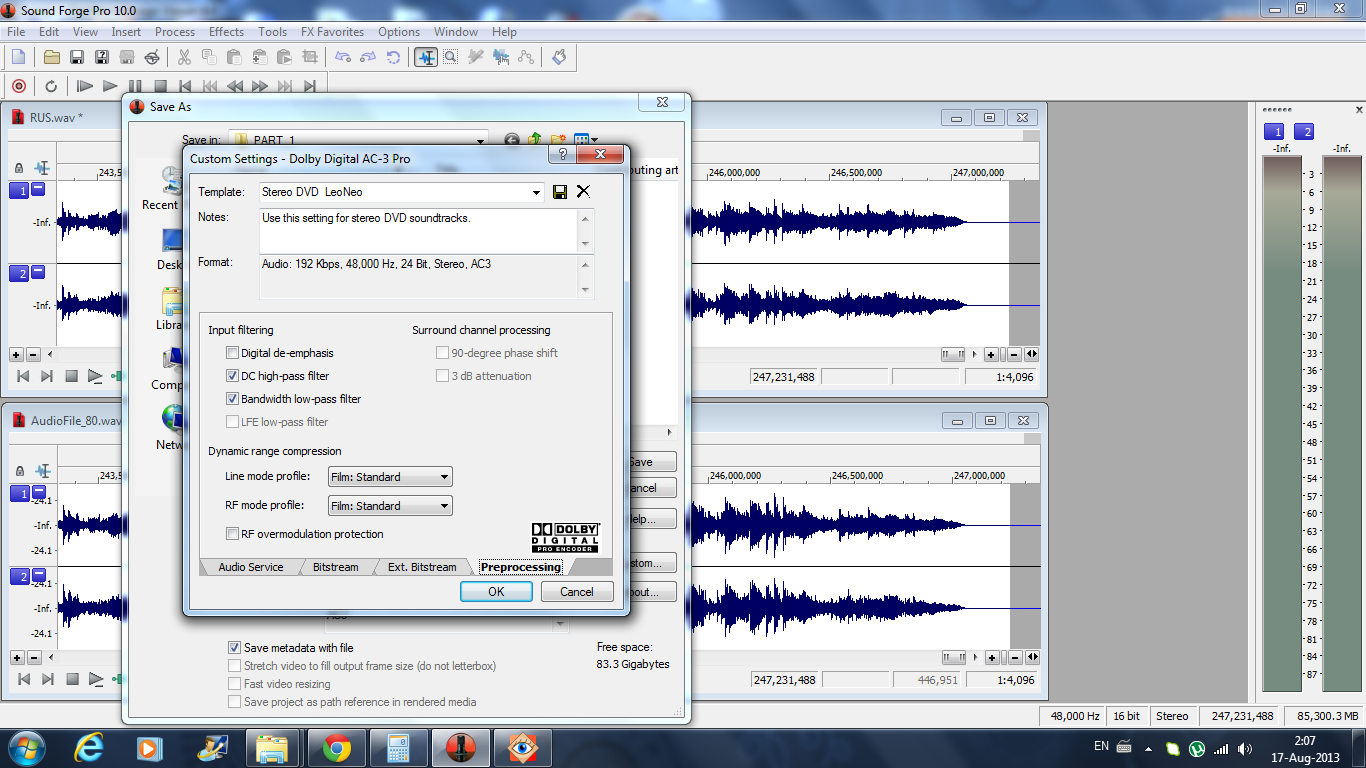Click Rewind in main transport bar

click(235, 86)
